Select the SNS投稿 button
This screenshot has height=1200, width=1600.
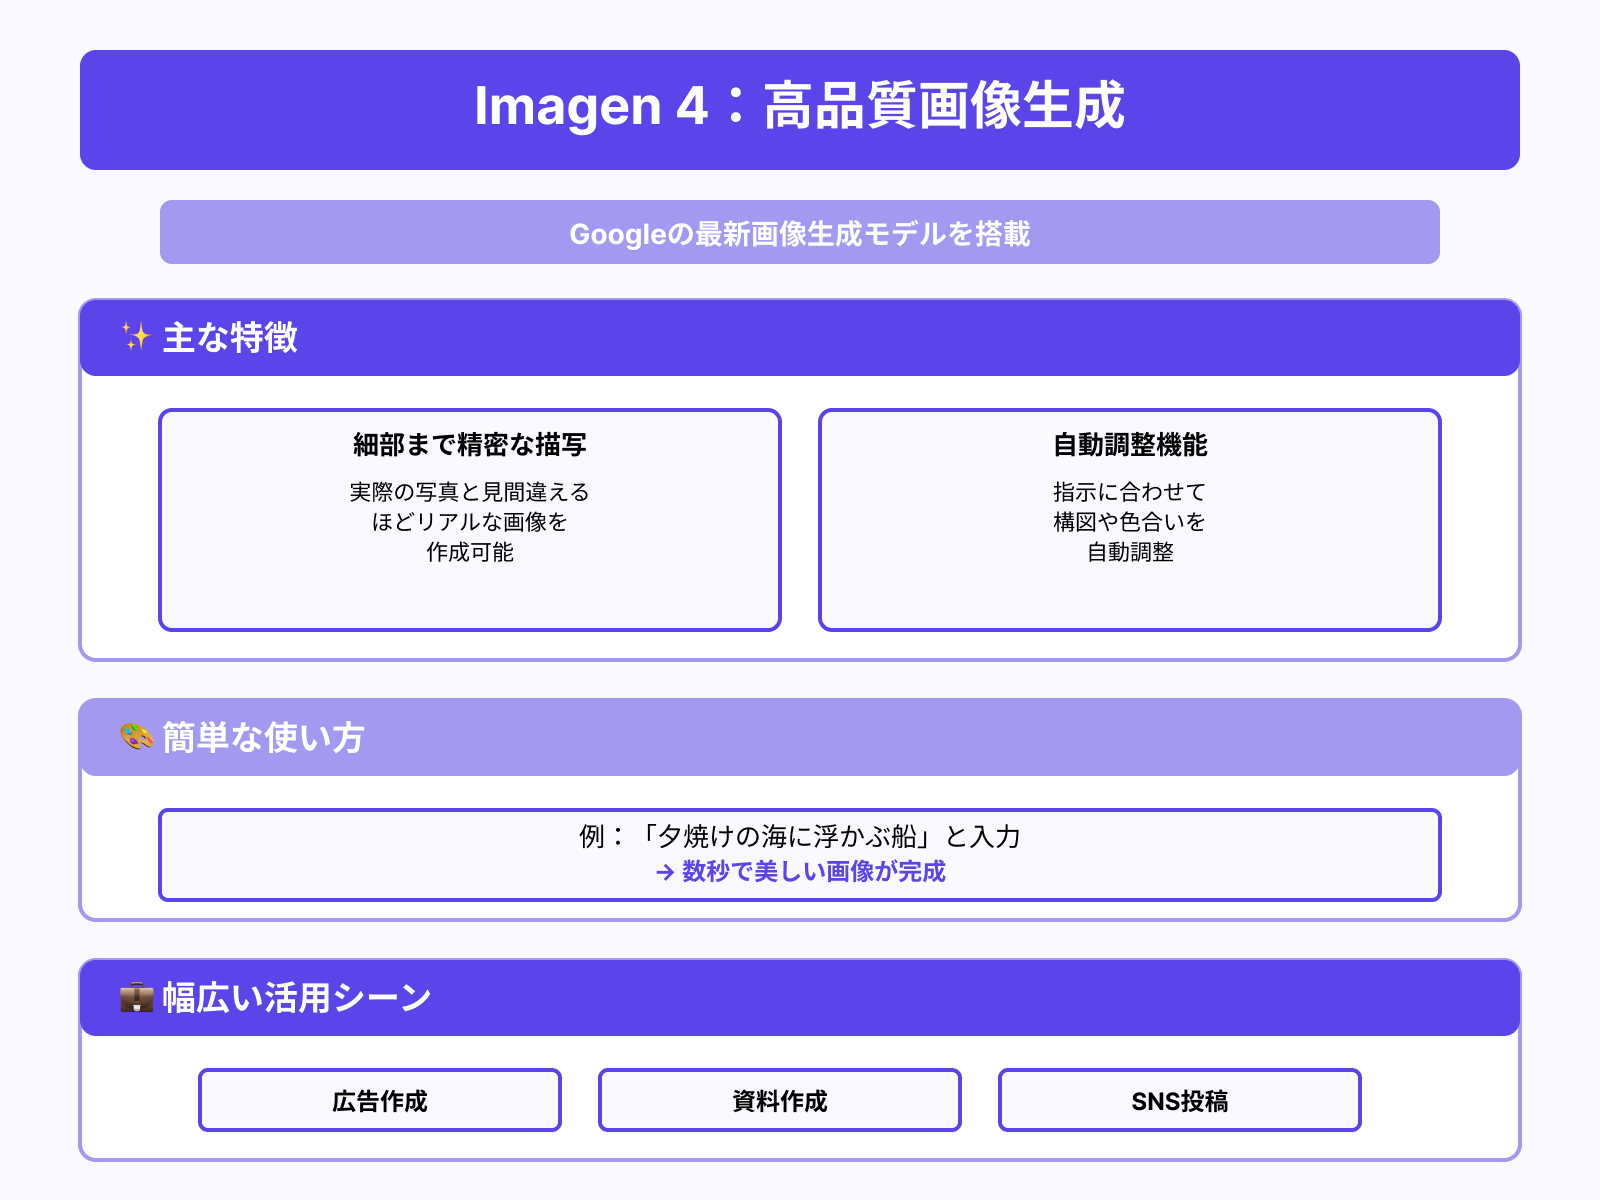[1180, 1101]
